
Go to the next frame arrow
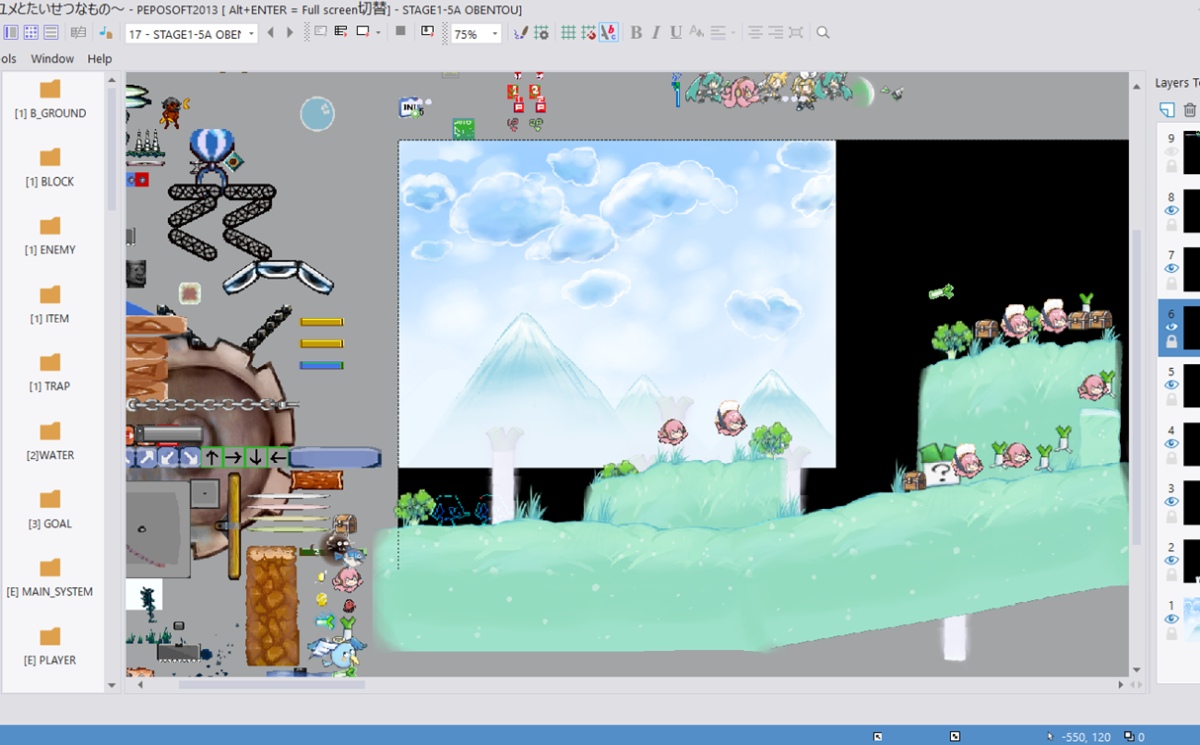click(x=290, y=33)
